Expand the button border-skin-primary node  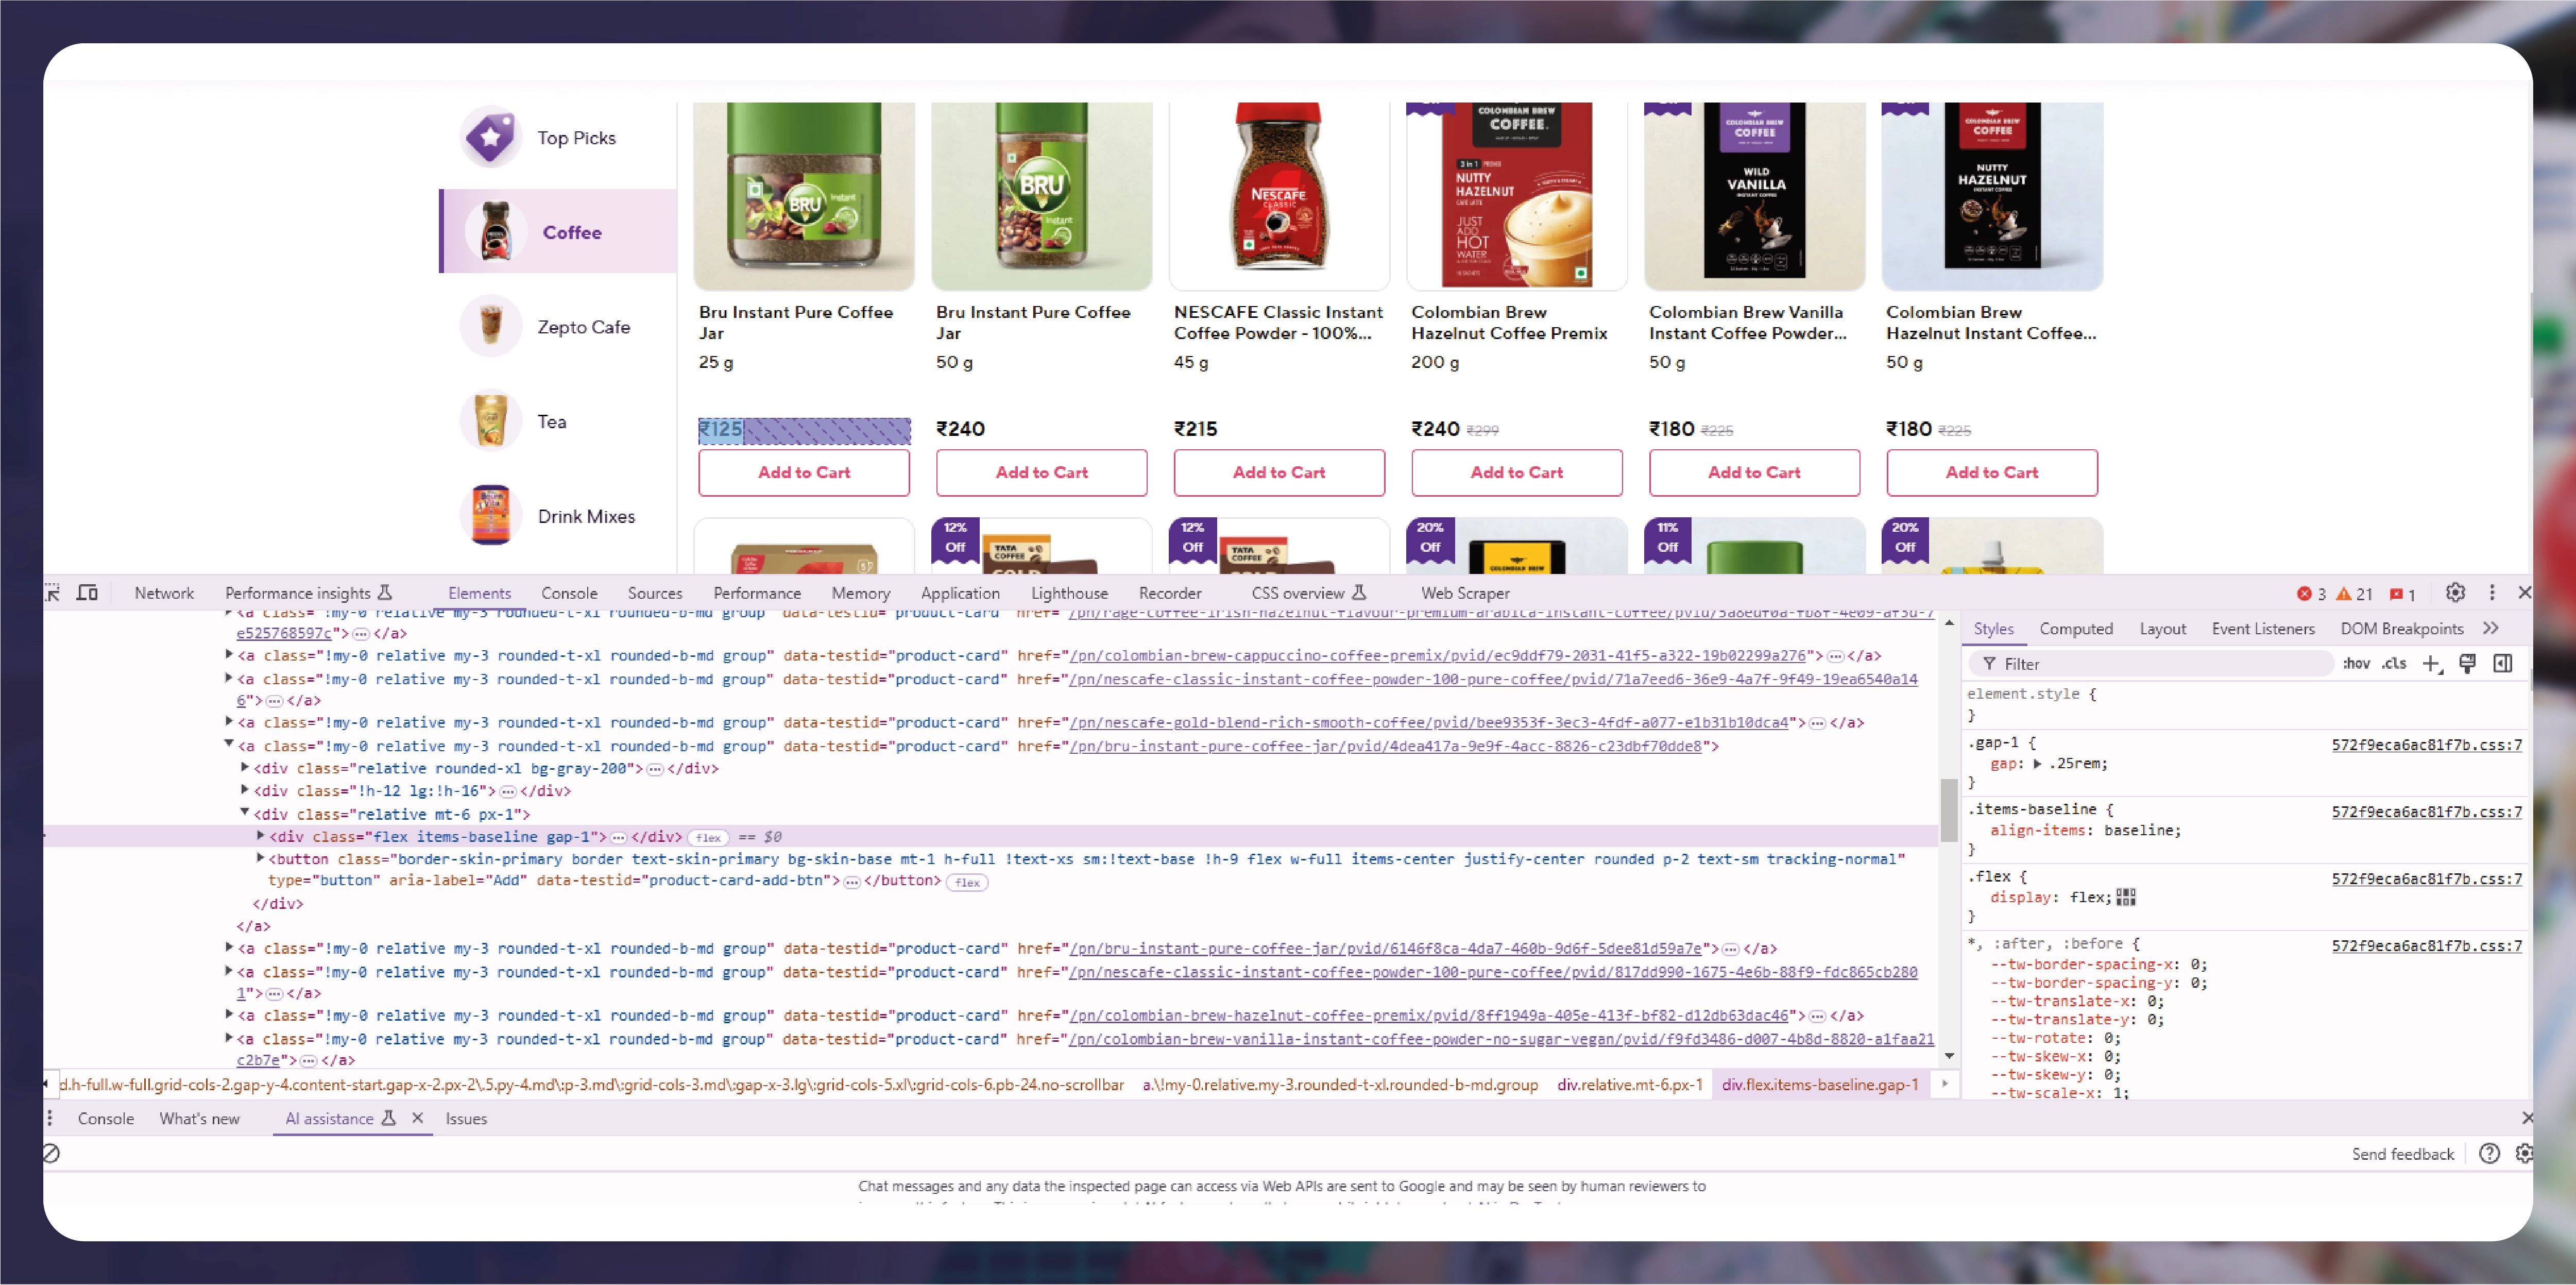click(261, 858)
